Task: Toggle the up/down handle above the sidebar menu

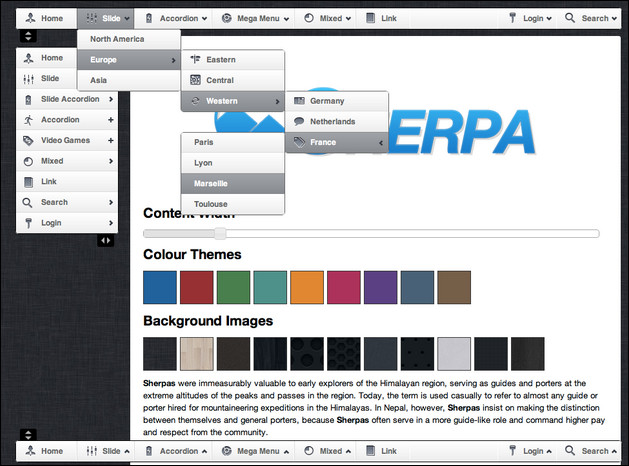Action: click(27, 36)
